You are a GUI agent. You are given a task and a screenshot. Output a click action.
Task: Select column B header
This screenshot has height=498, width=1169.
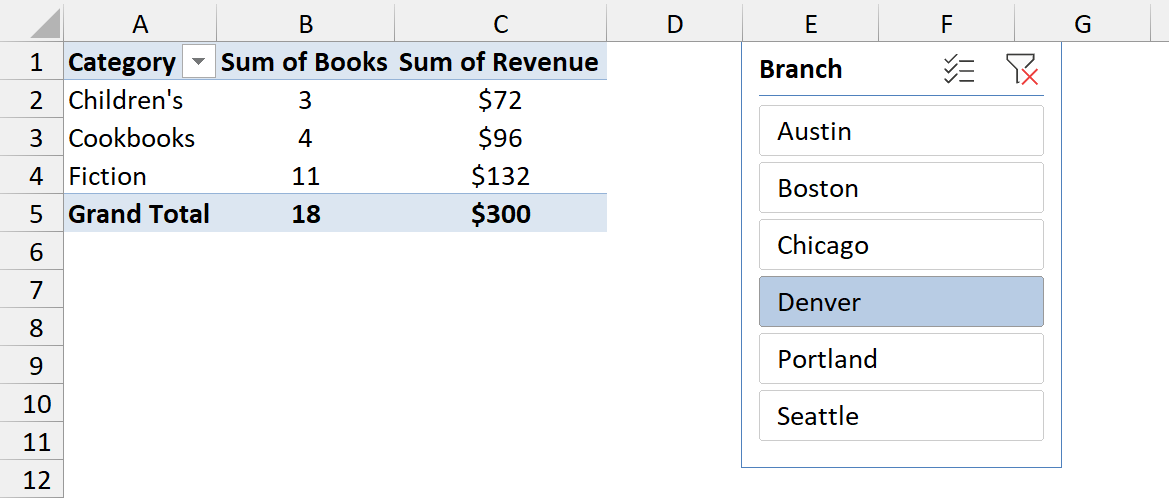coord(306,25)
